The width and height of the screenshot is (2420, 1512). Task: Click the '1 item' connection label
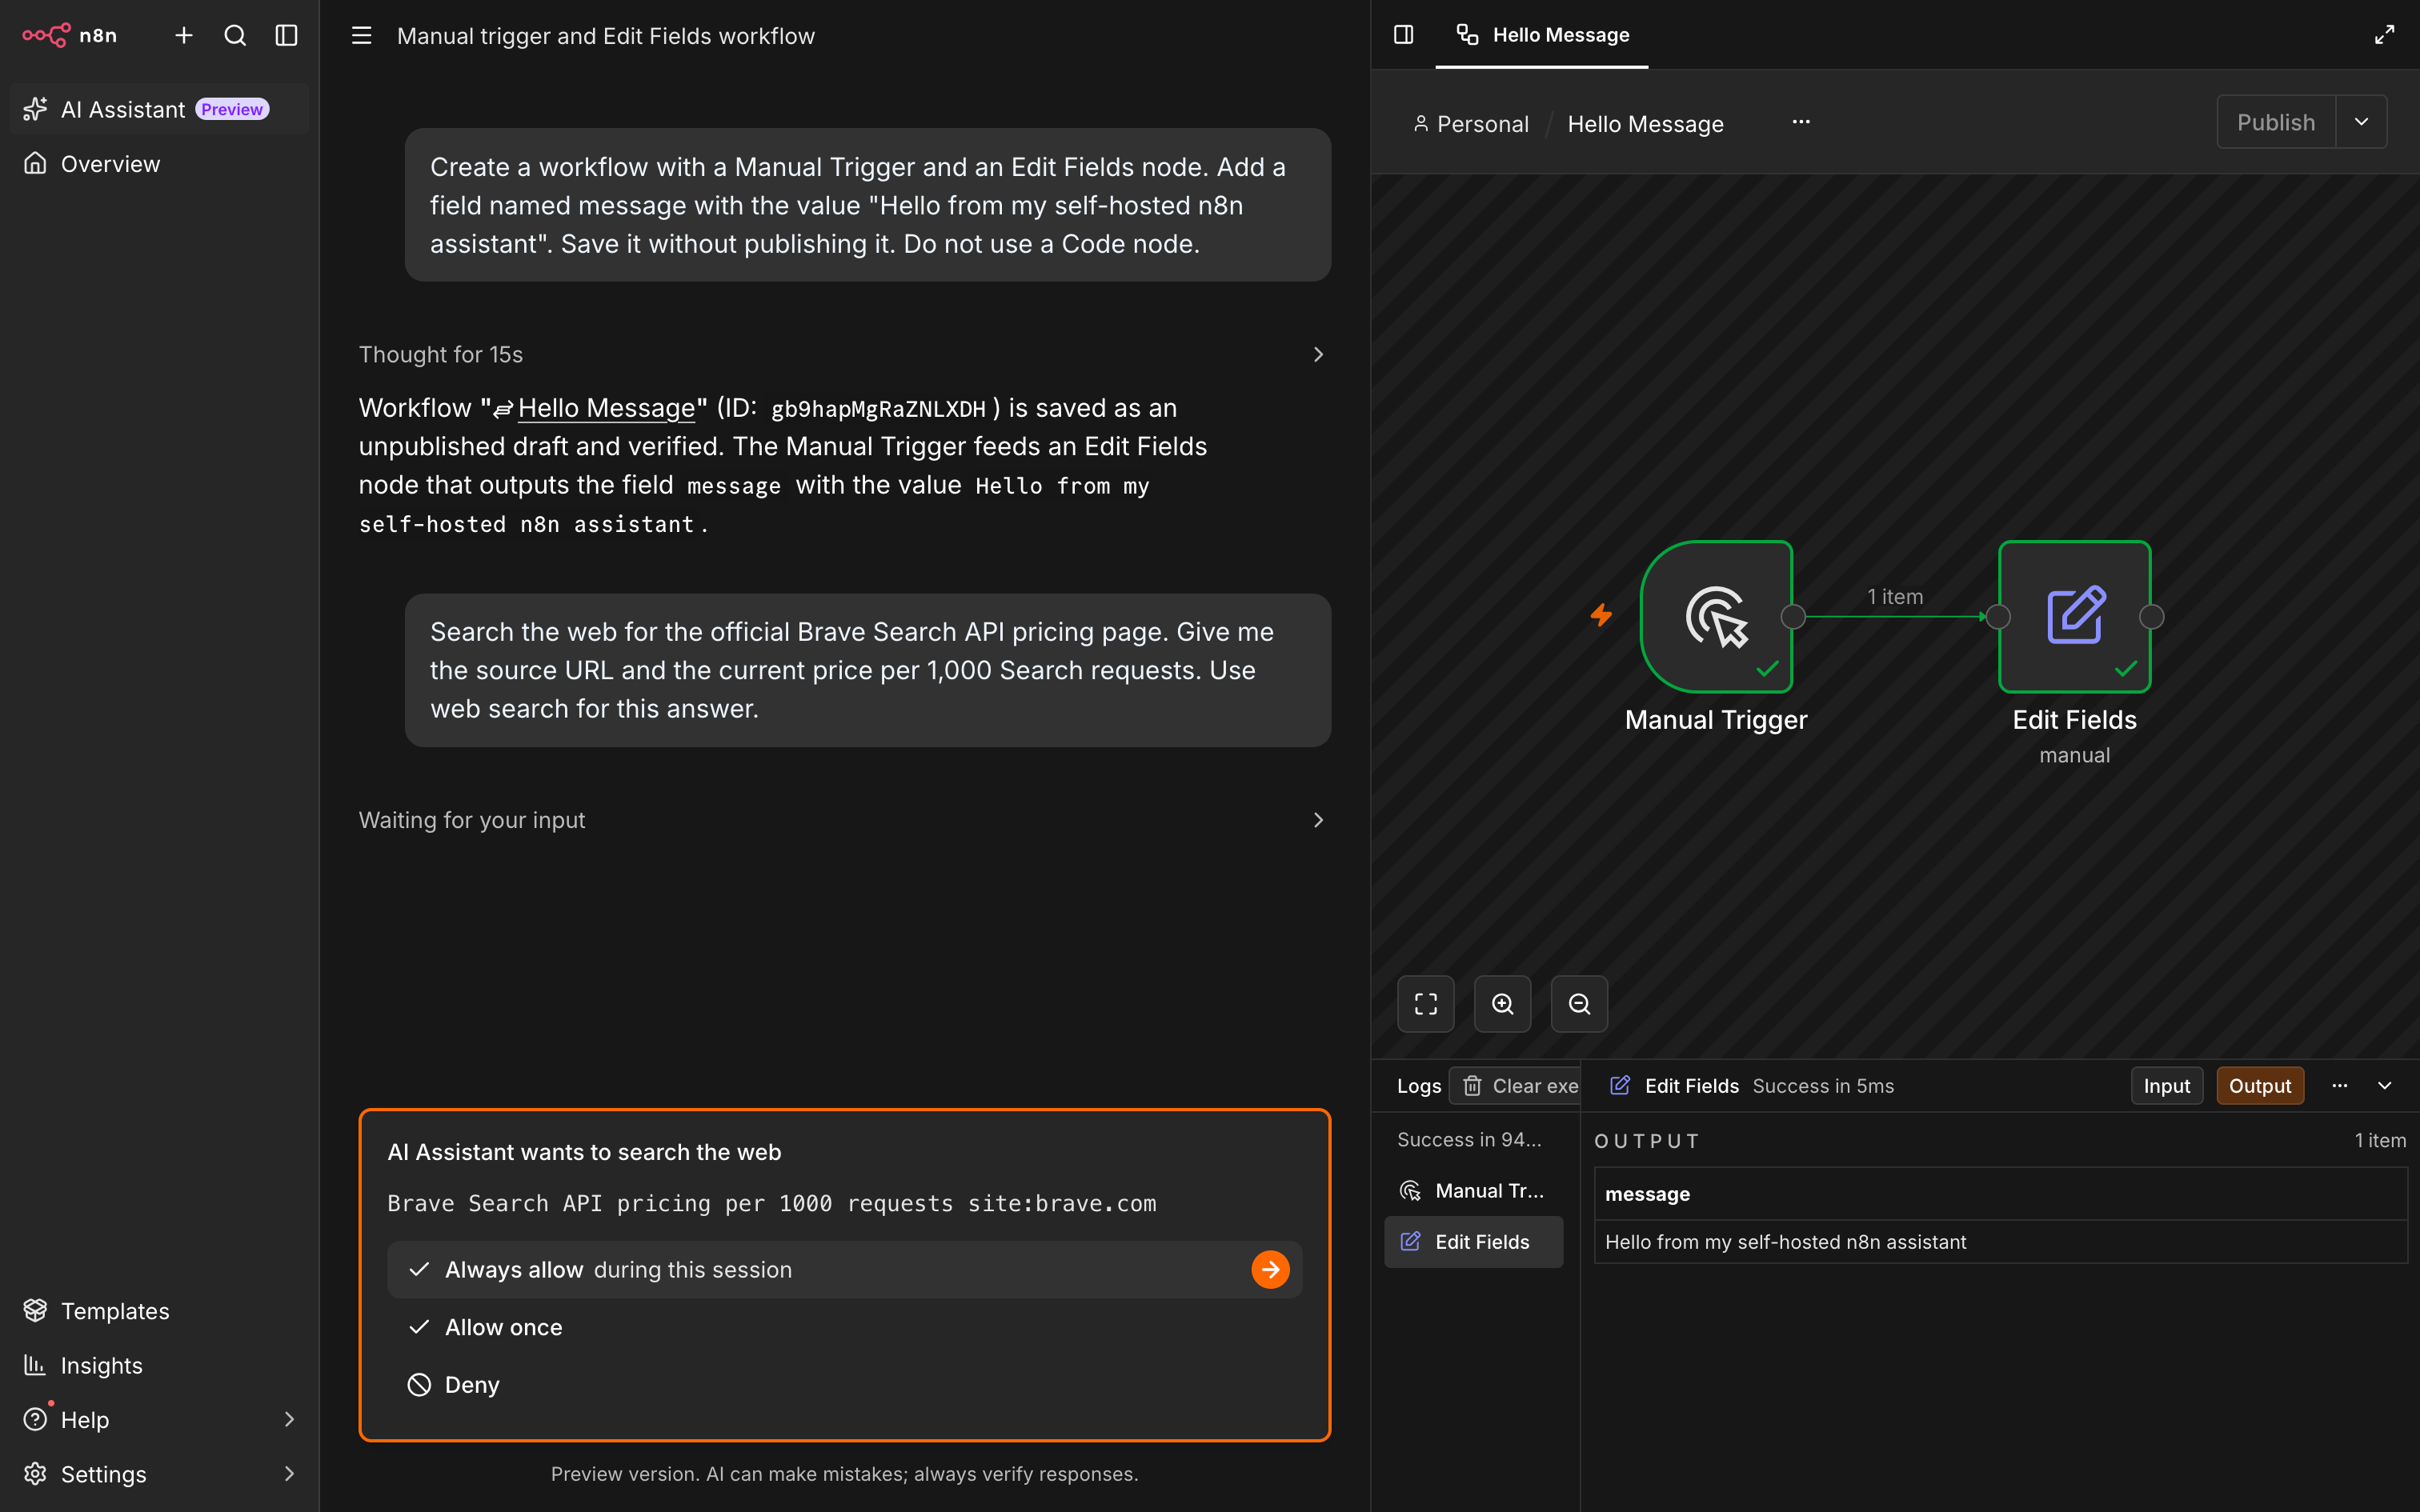tap(1895, 597)
